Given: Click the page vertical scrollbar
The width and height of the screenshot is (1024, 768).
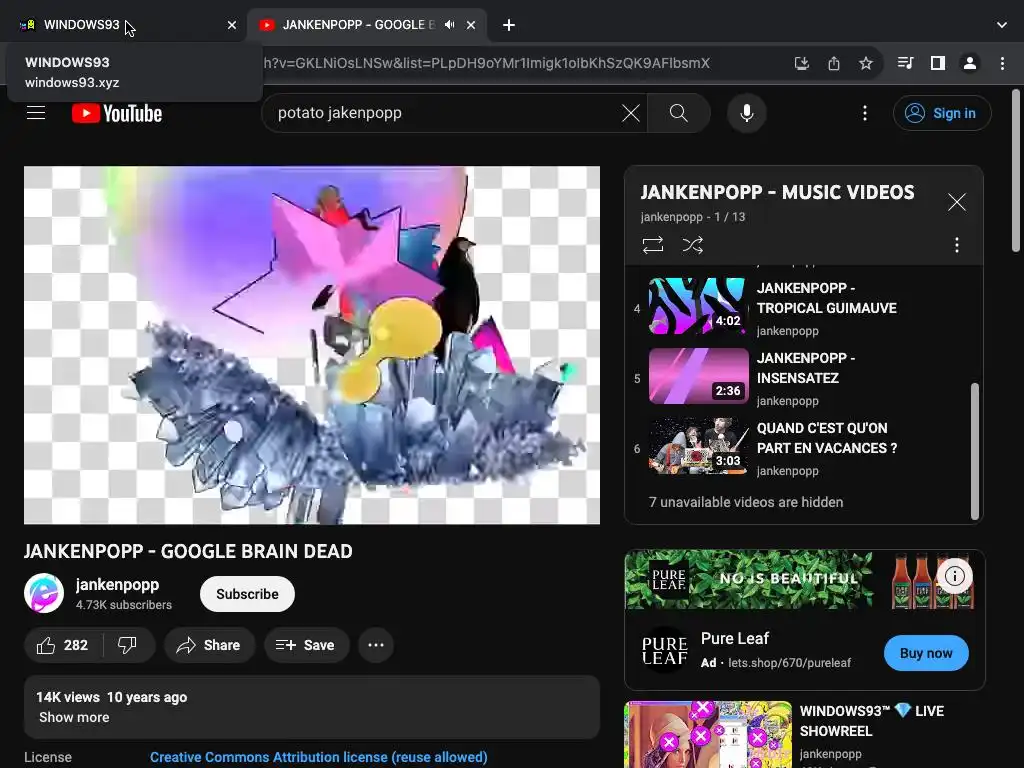Looking at the screenshot, I should (x=1016, y=170).
